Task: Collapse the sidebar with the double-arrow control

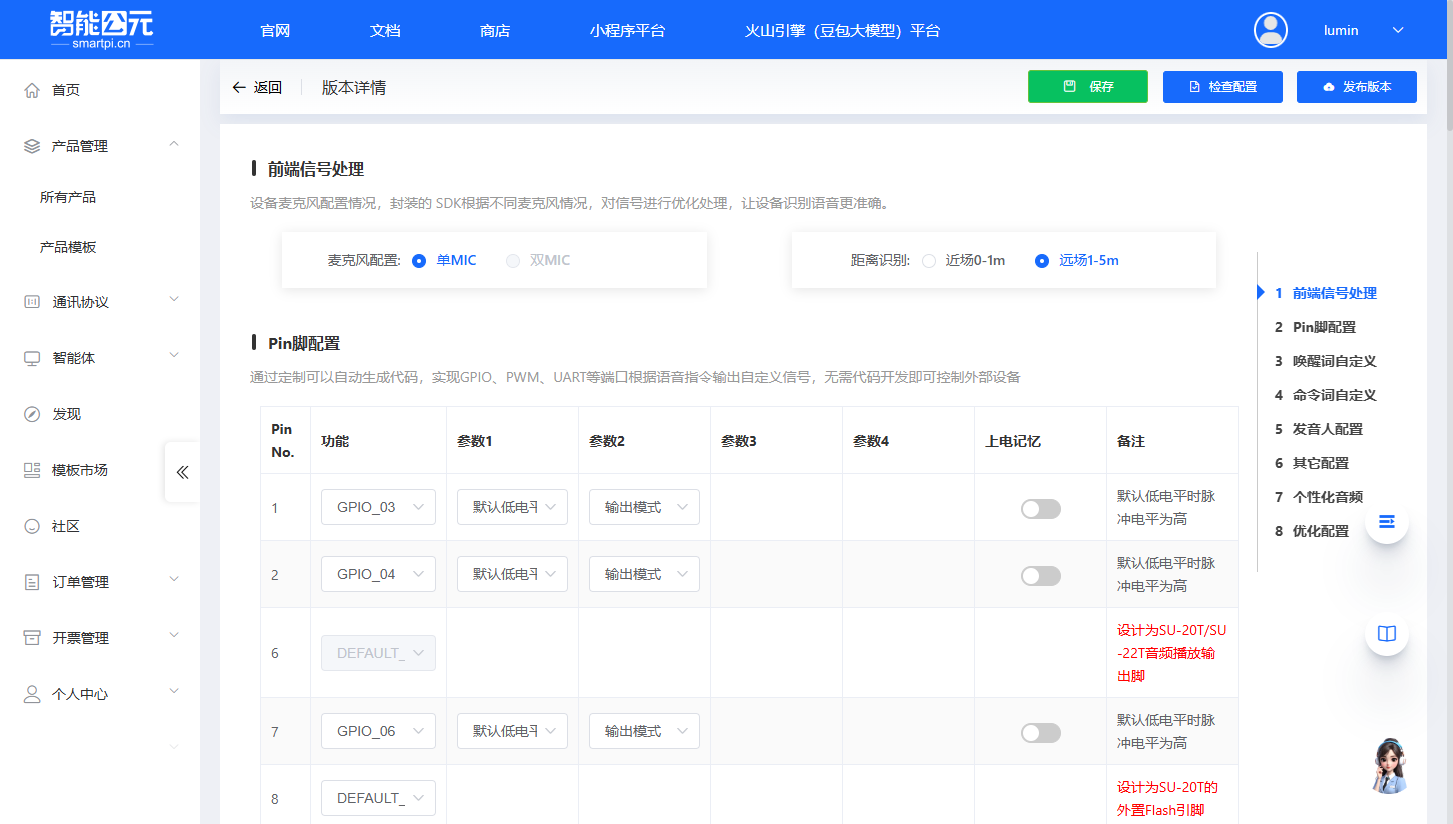Action: 181,472
